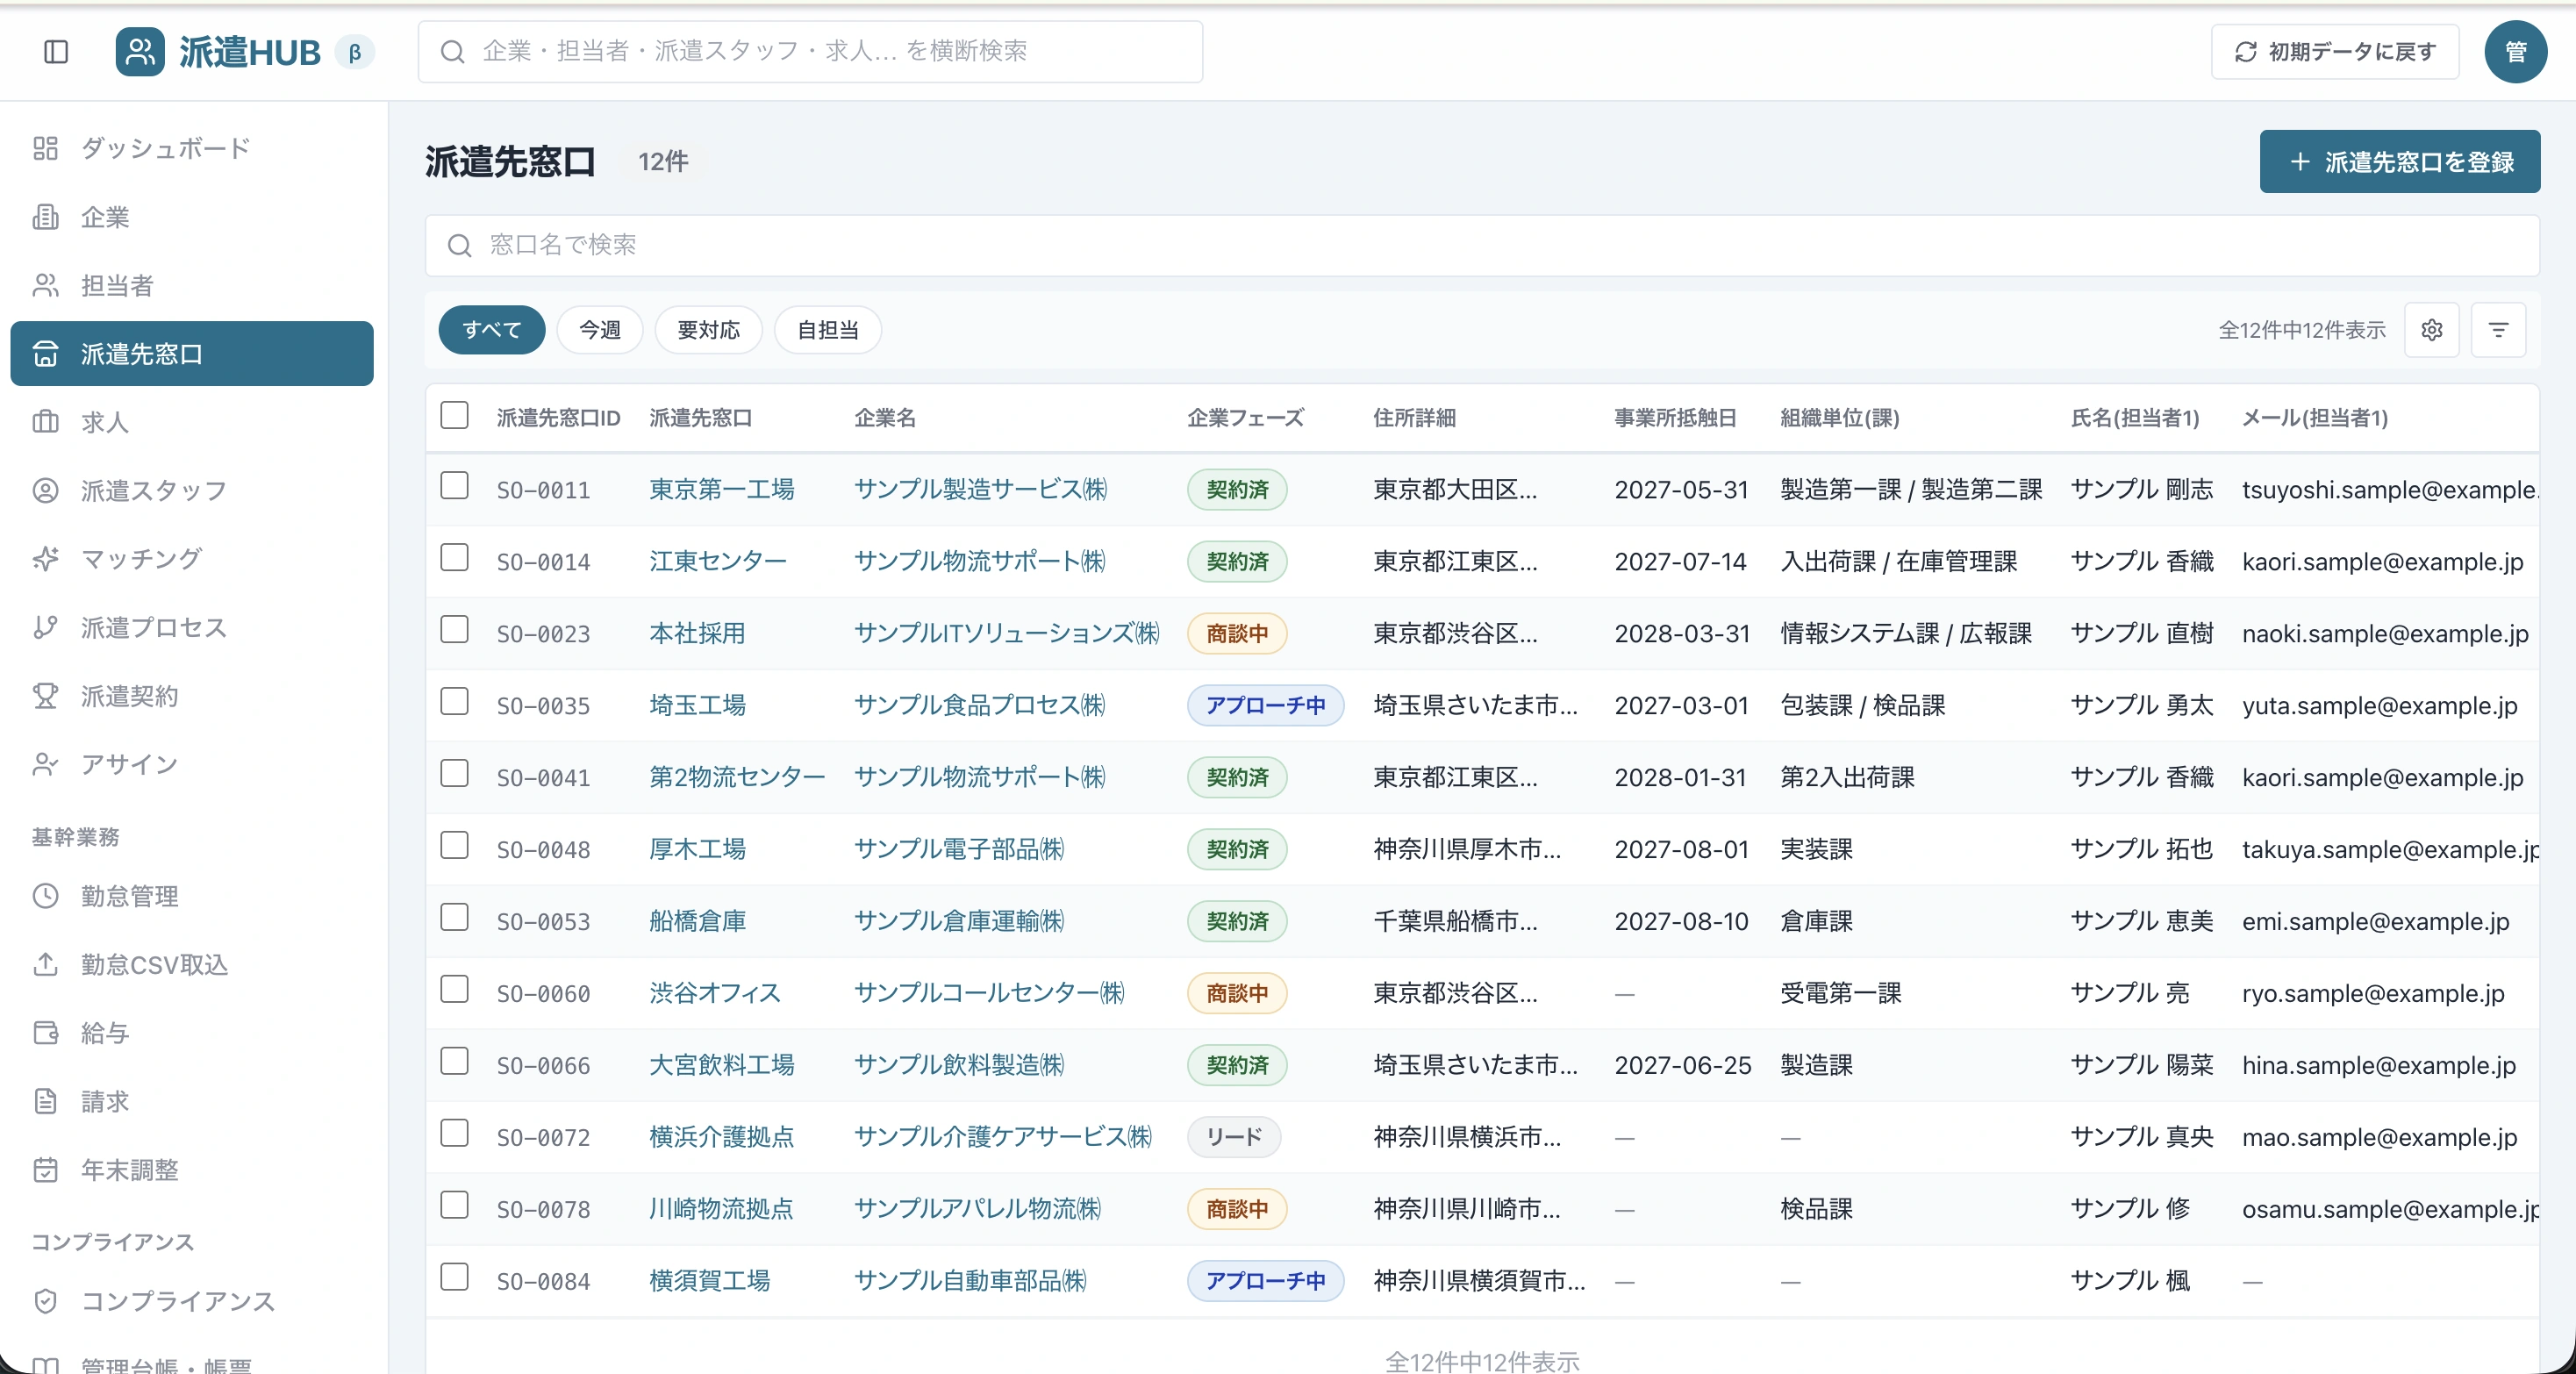
Task: Check the row SO-0060 checkbox
Action: click(x=454, y=990)
